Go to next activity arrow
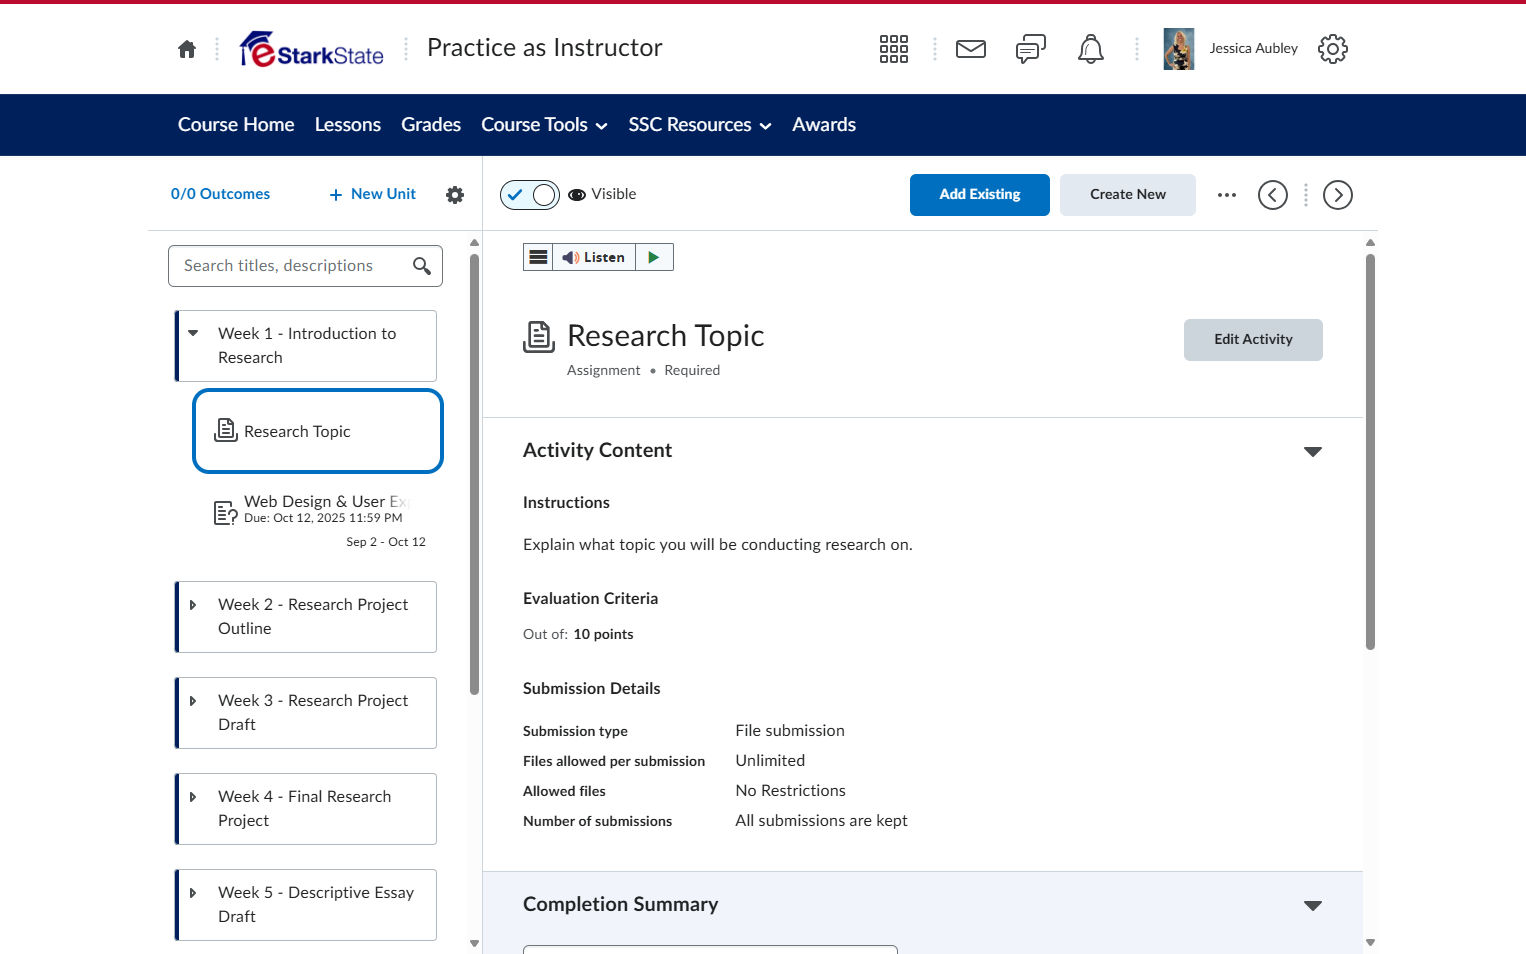 (x=1338, y=195)
